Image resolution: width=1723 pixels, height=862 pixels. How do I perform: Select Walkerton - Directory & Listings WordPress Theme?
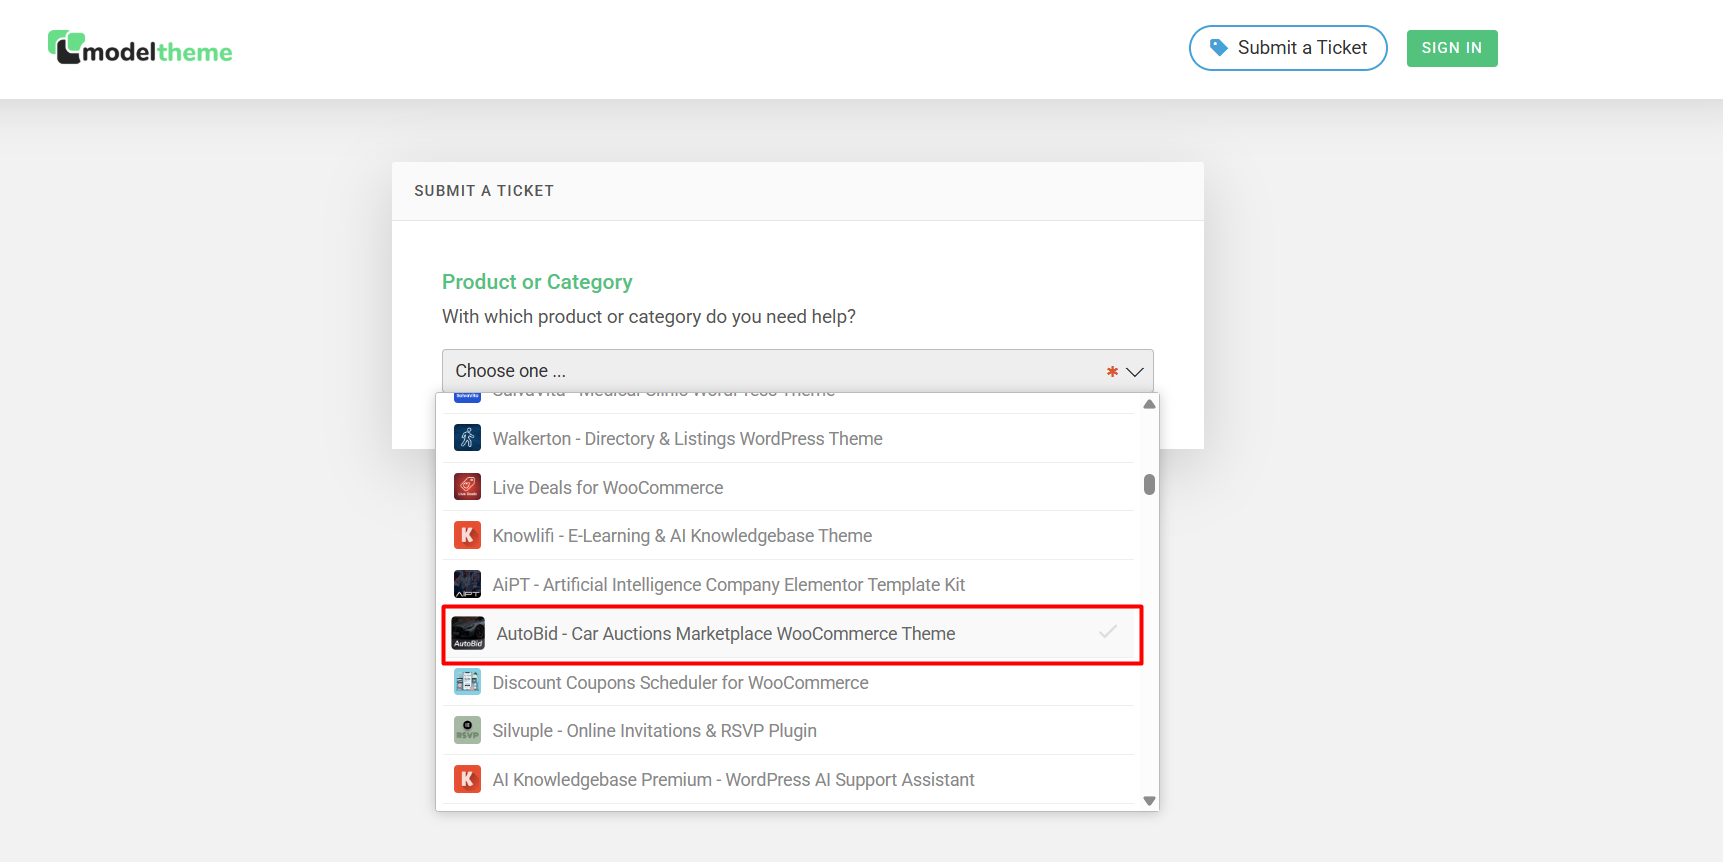[x=789, y=438]
